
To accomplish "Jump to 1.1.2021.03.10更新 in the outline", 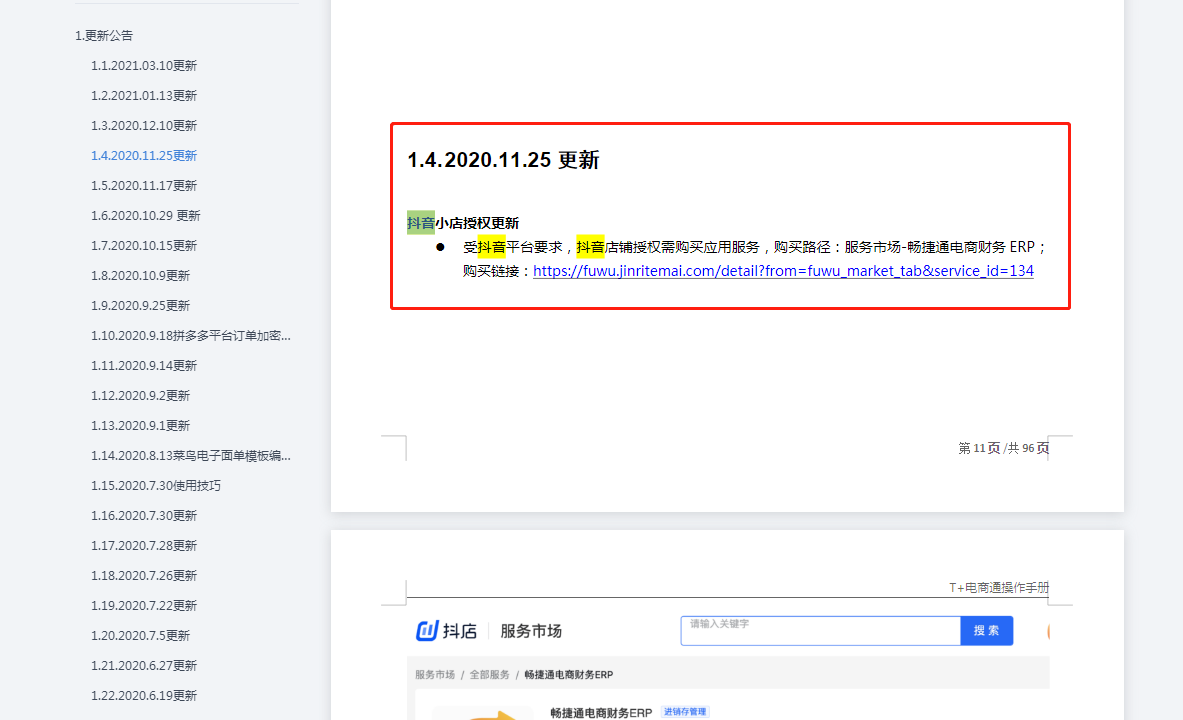I will click(x=144, y=66).
